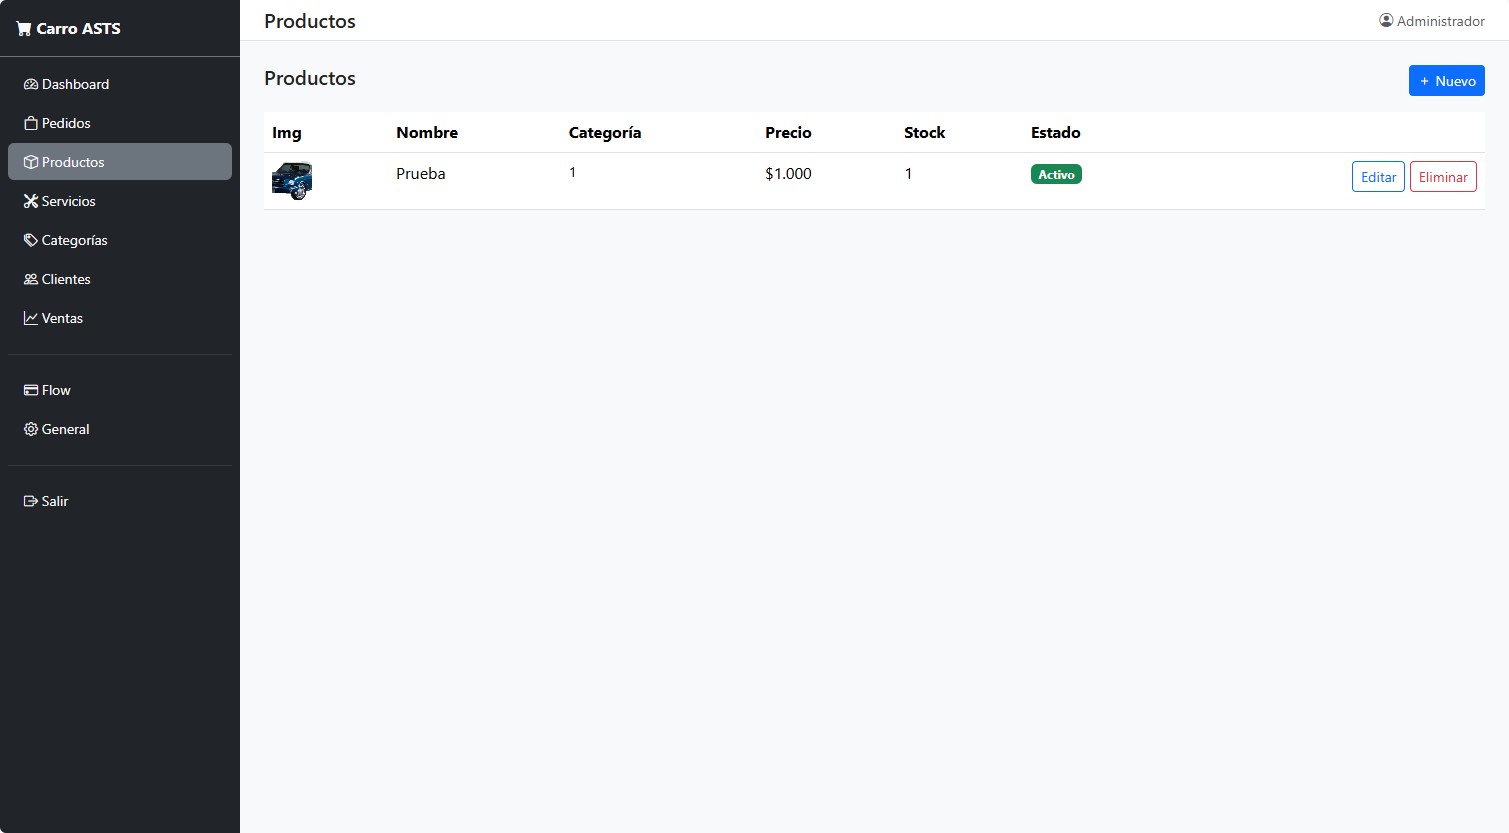Open Flow settings in the sidebar

pos(120,390)
